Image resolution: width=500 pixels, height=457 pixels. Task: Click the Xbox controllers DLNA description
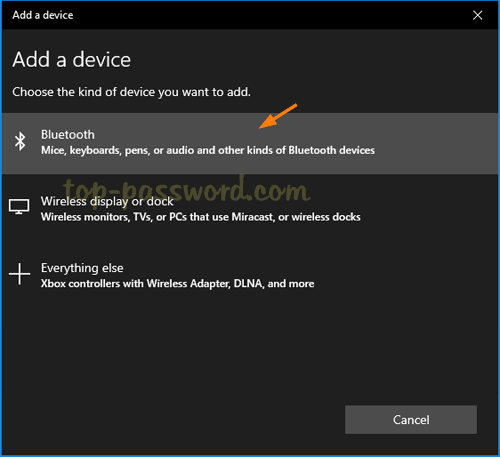click(177, 284)
